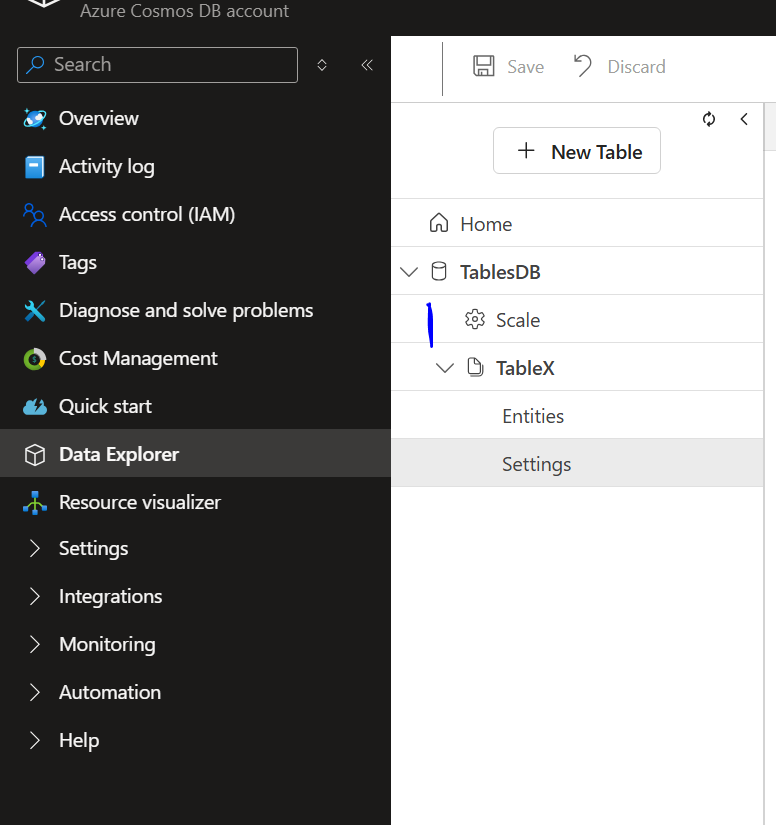This screenshot has height=825, width=776.
Task: Click the Save button label
Action: (x=525, y=67)
